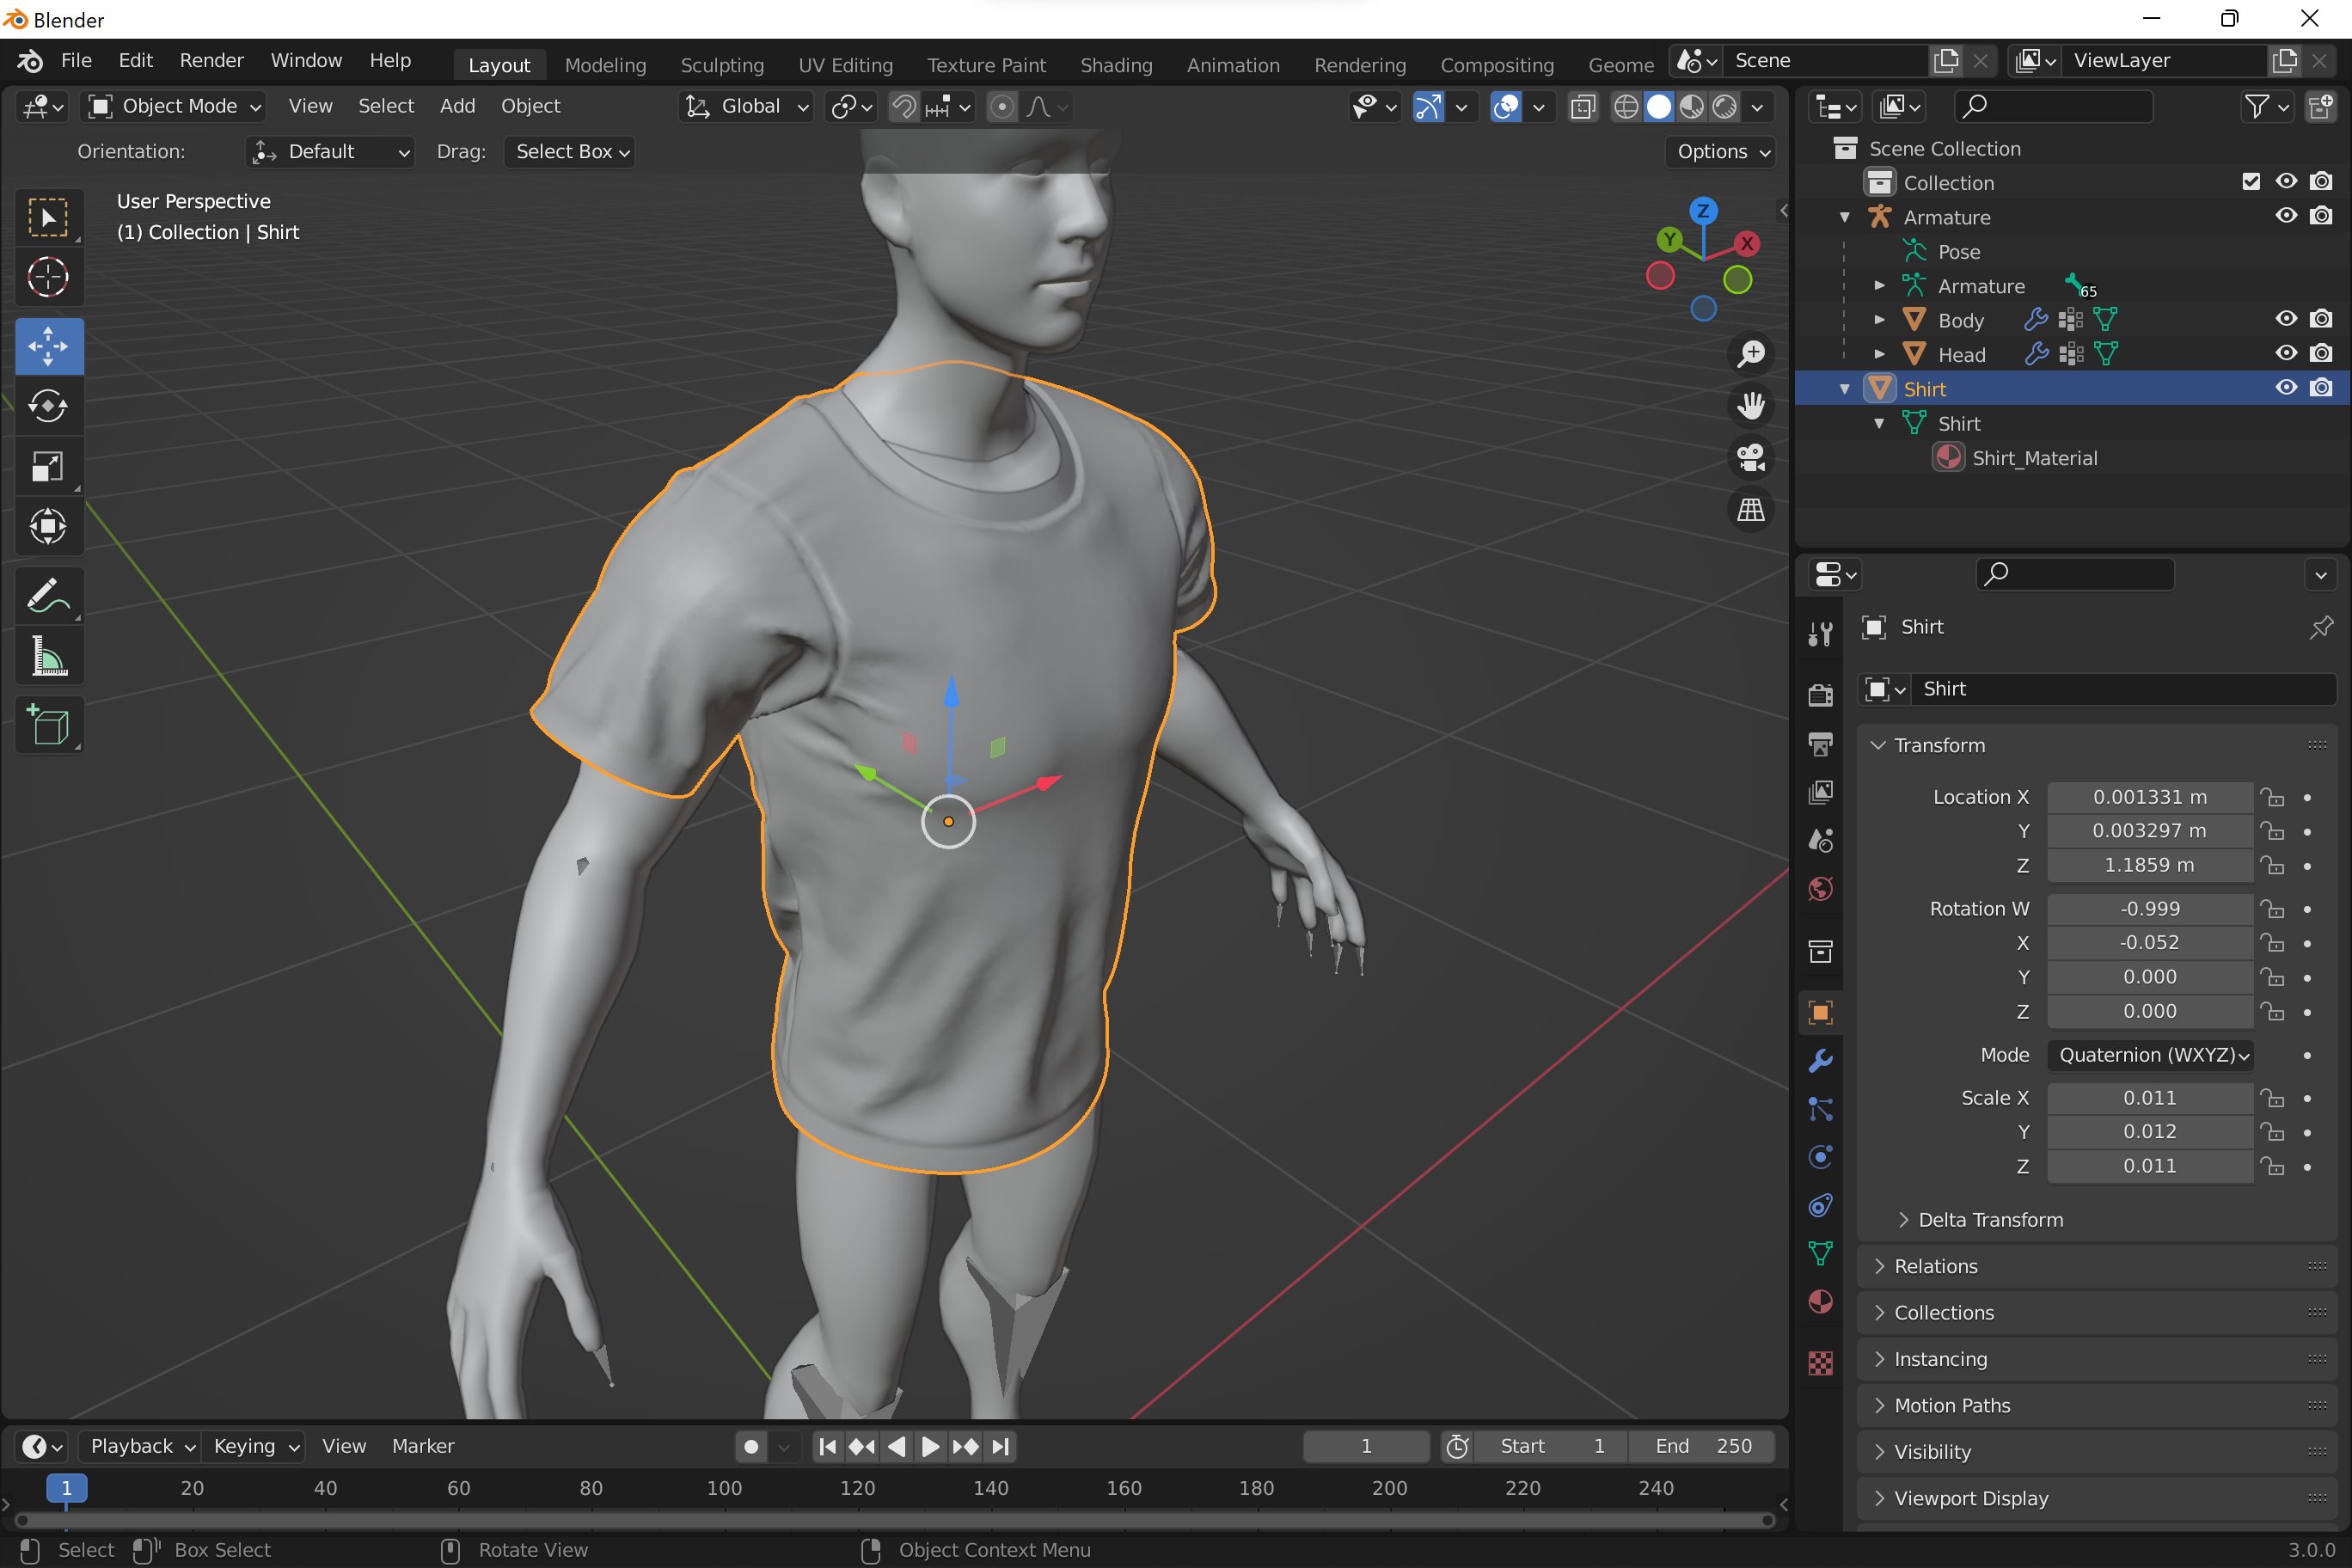Jump to the end frame
This screenshot has width=2352, height=1568.
pos(1000,1446)
